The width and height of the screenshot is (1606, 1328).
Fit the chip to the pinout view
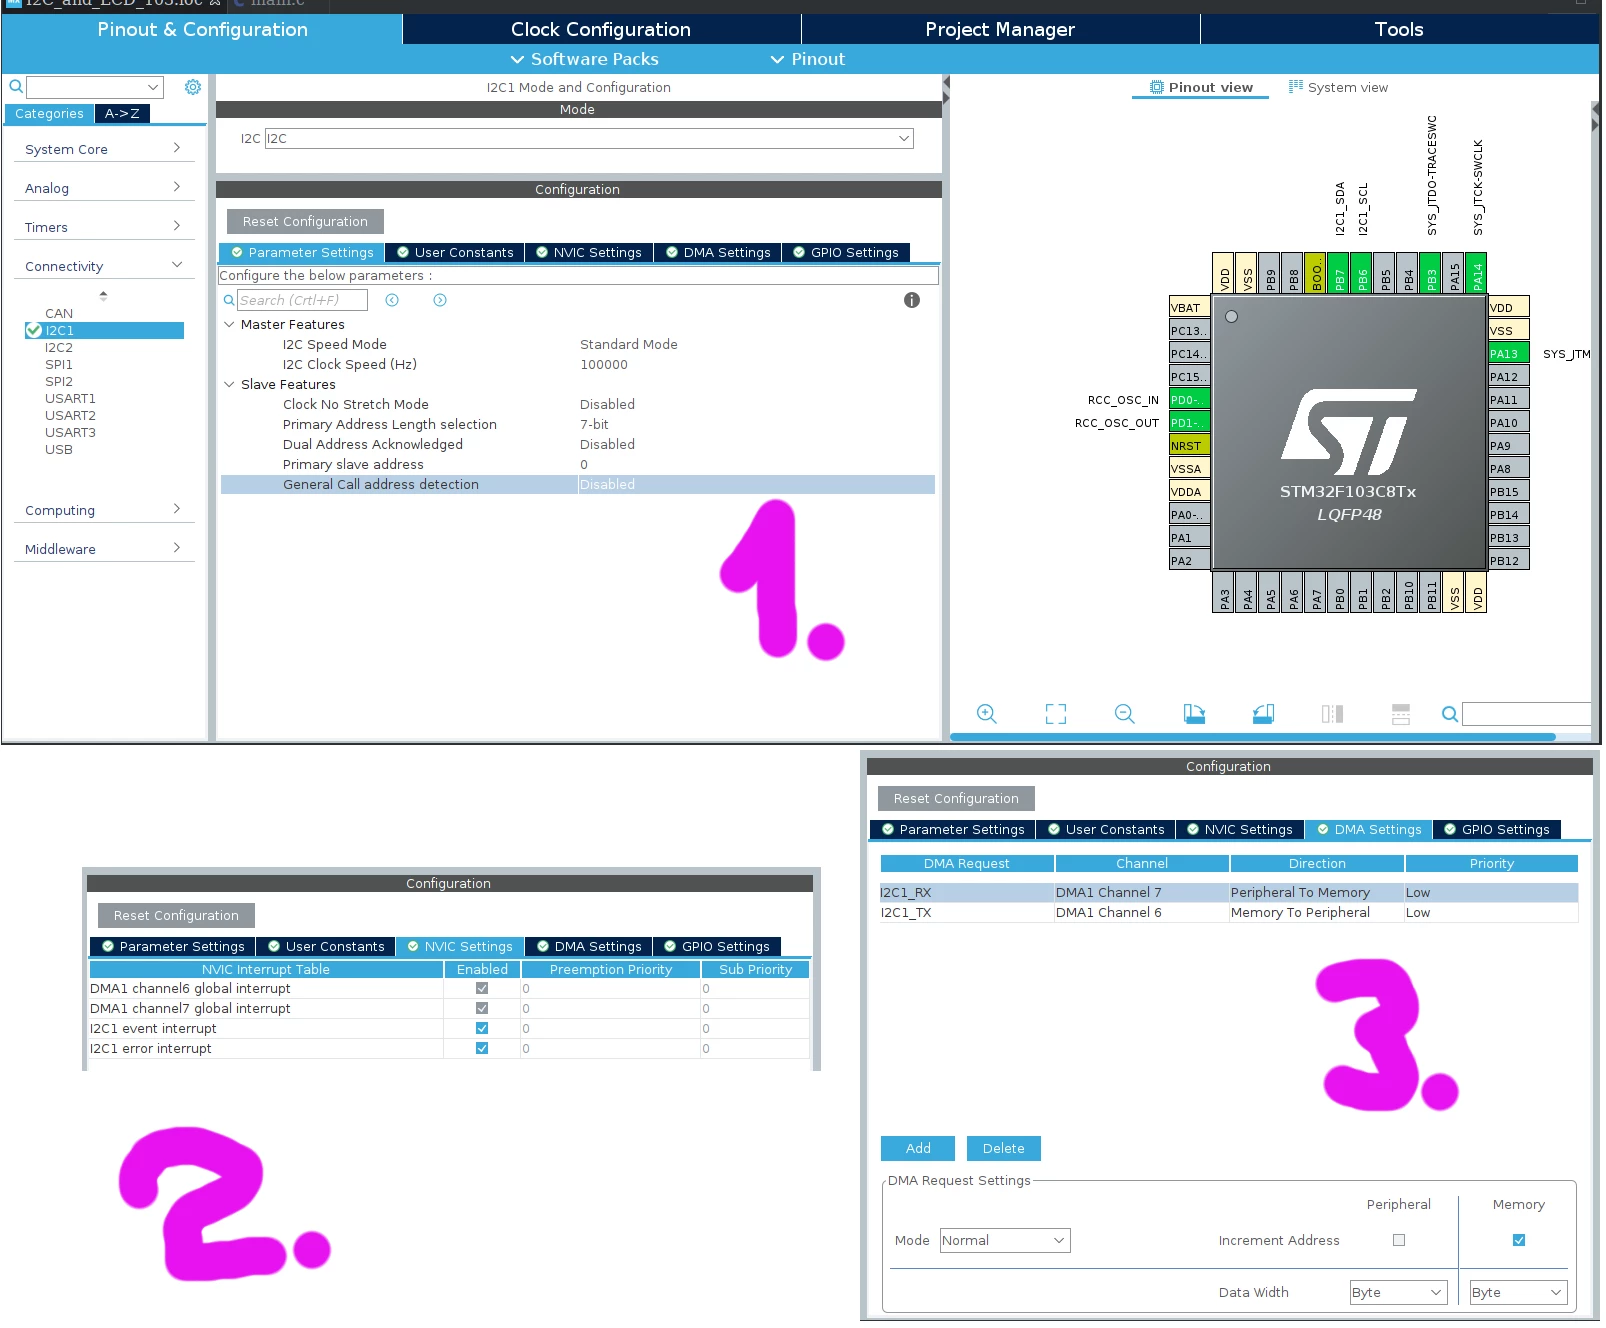pos(1056,713)
